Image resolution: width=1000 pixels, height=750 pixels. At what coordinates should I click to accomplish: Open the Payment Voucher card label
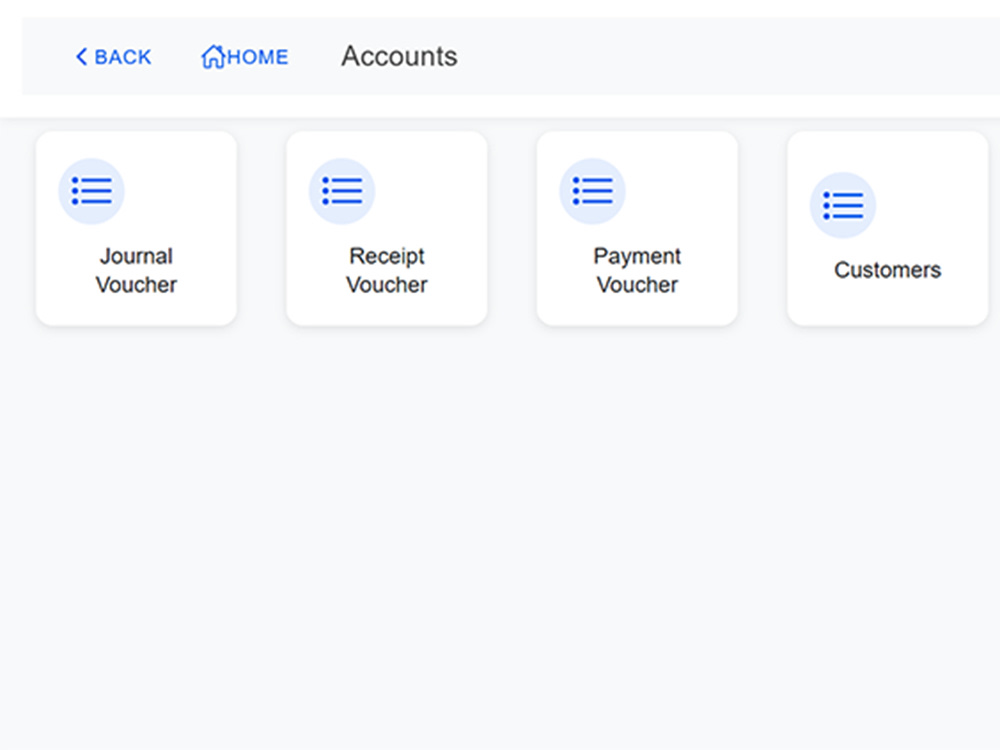tap(637, 270)
